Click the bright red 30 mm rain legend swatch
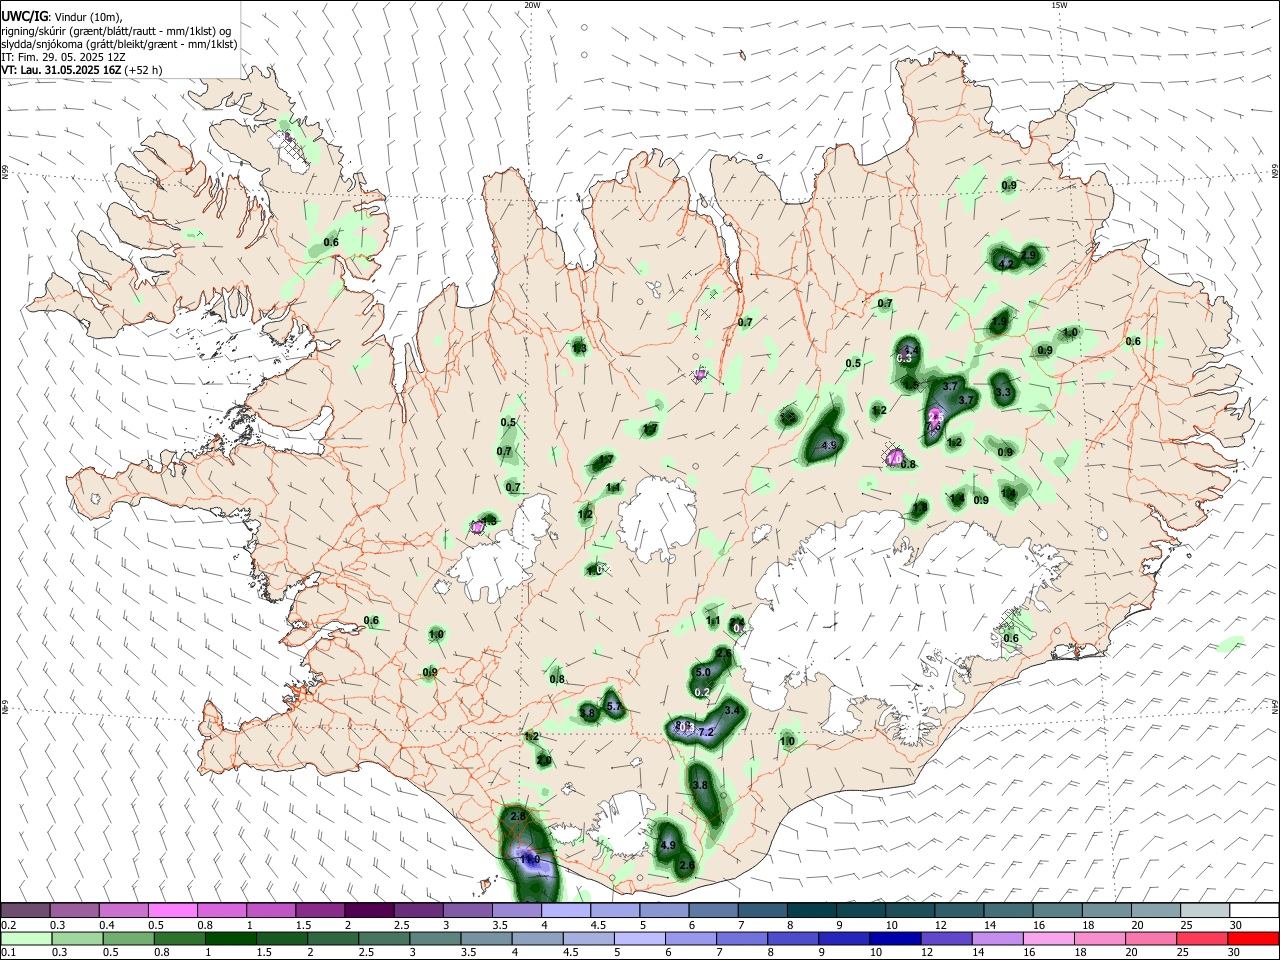Viewport: 1280px width, 960px height. coord(1253,938)
